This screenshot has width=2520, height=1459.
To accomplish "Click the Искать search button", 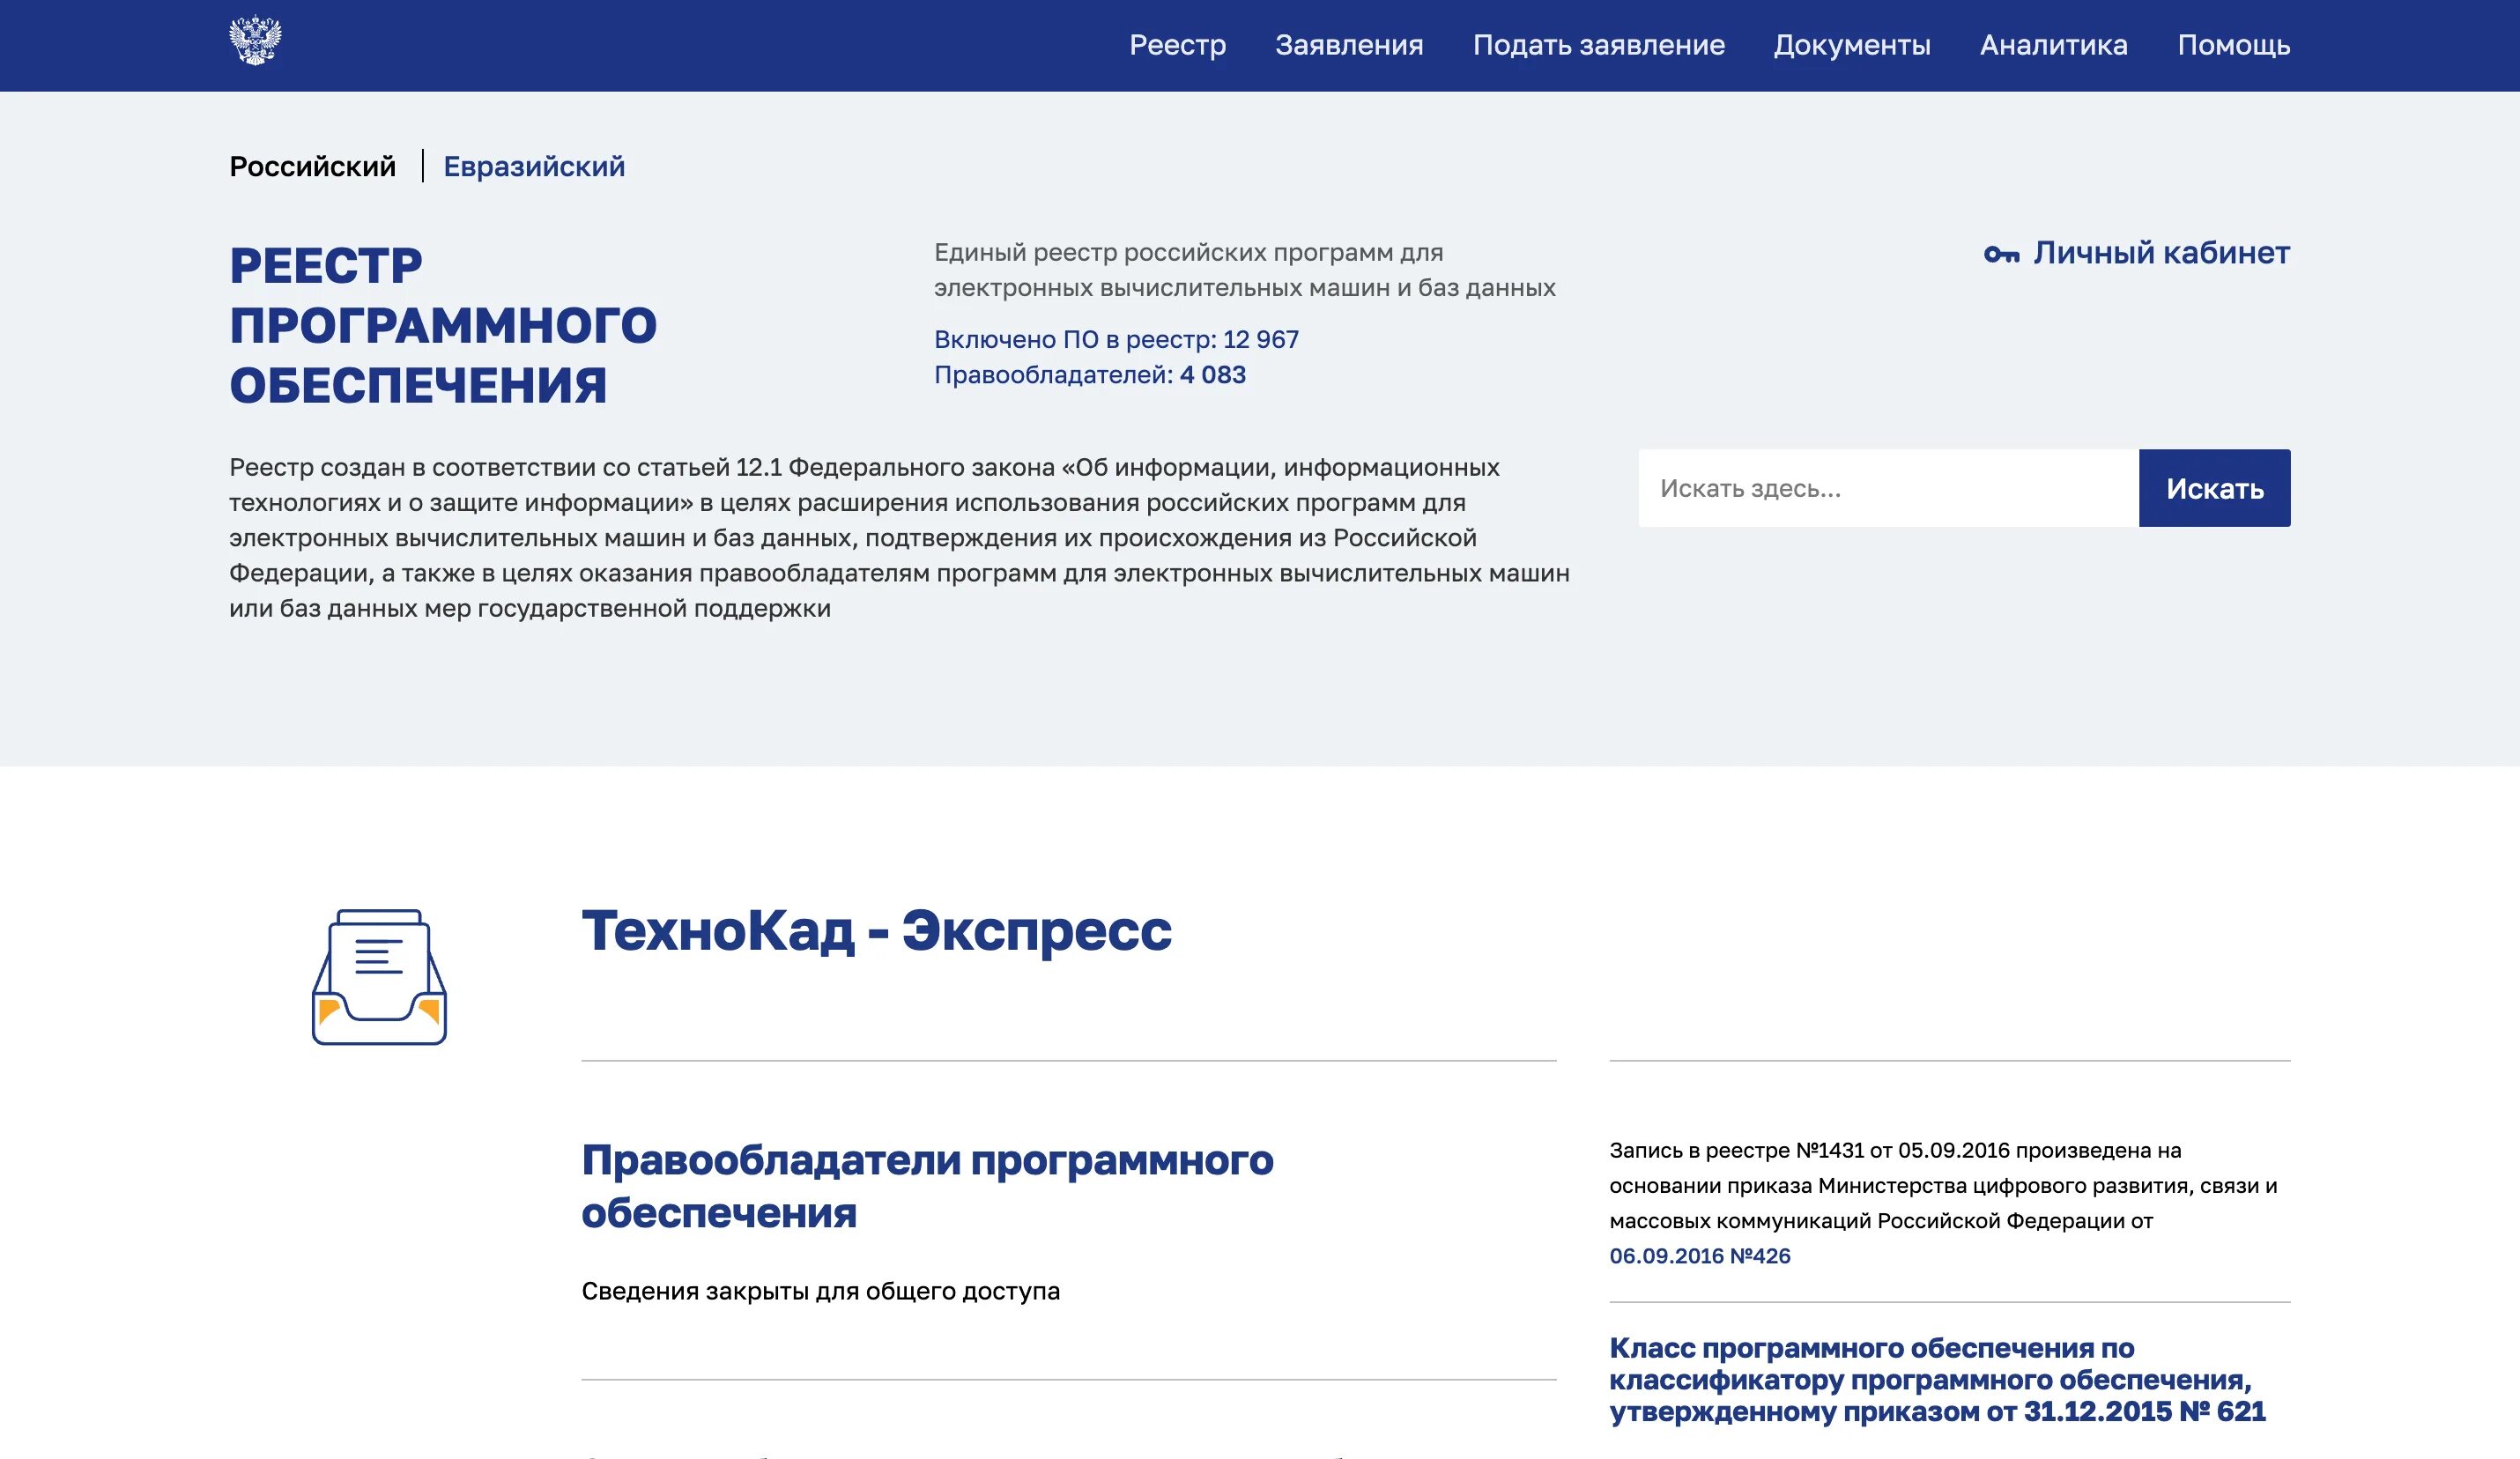I will click(x=2214, y=488).
